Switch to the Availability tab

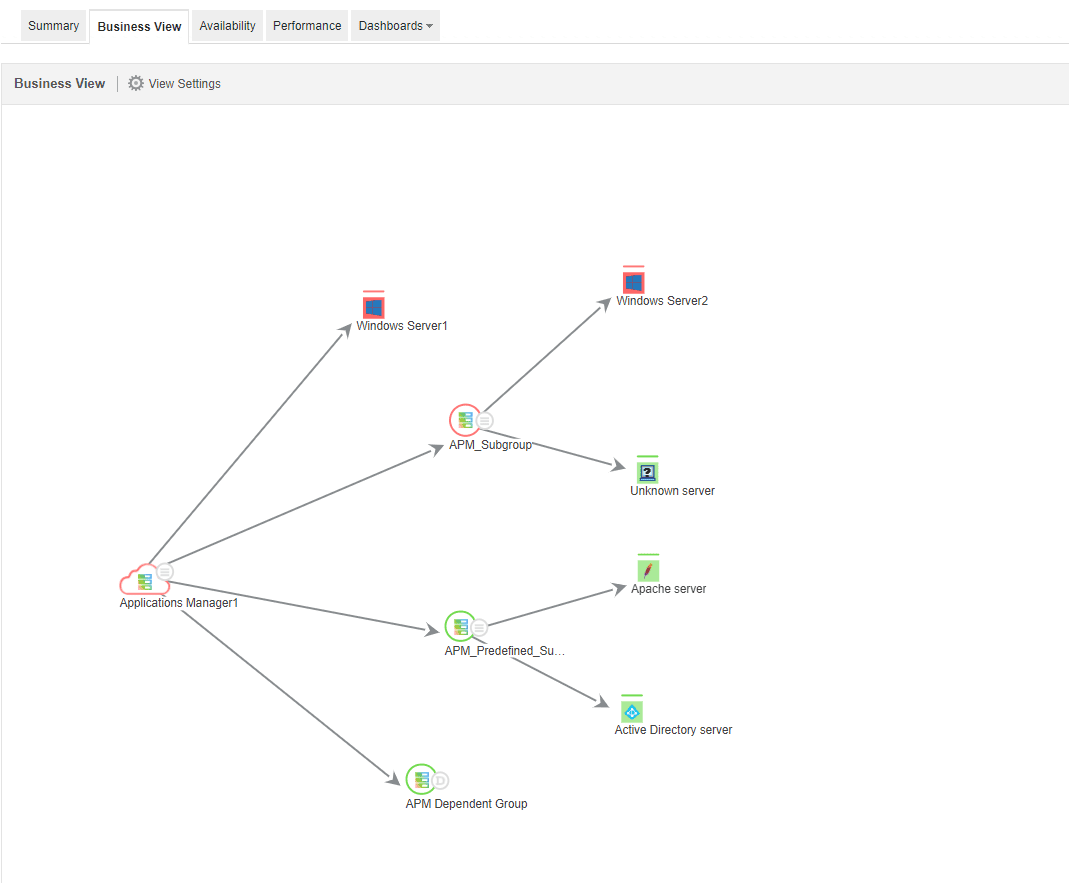pos(227,26)
